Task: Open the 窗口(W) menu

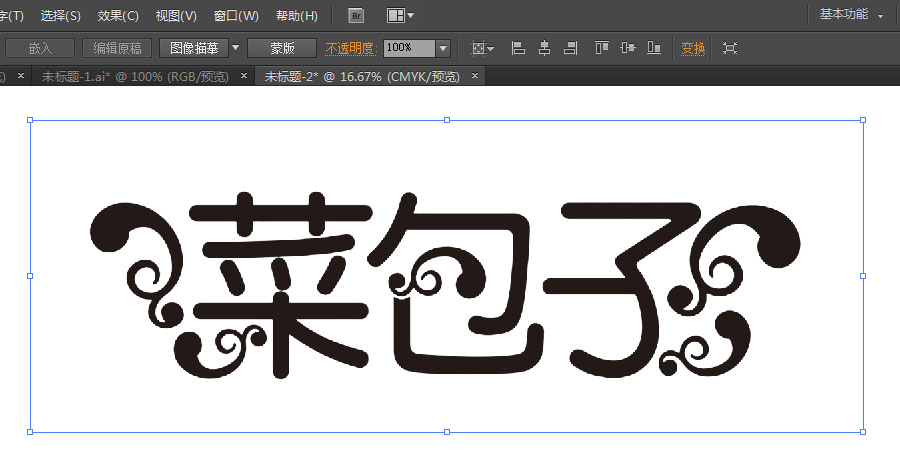Action: pos(236,16)
